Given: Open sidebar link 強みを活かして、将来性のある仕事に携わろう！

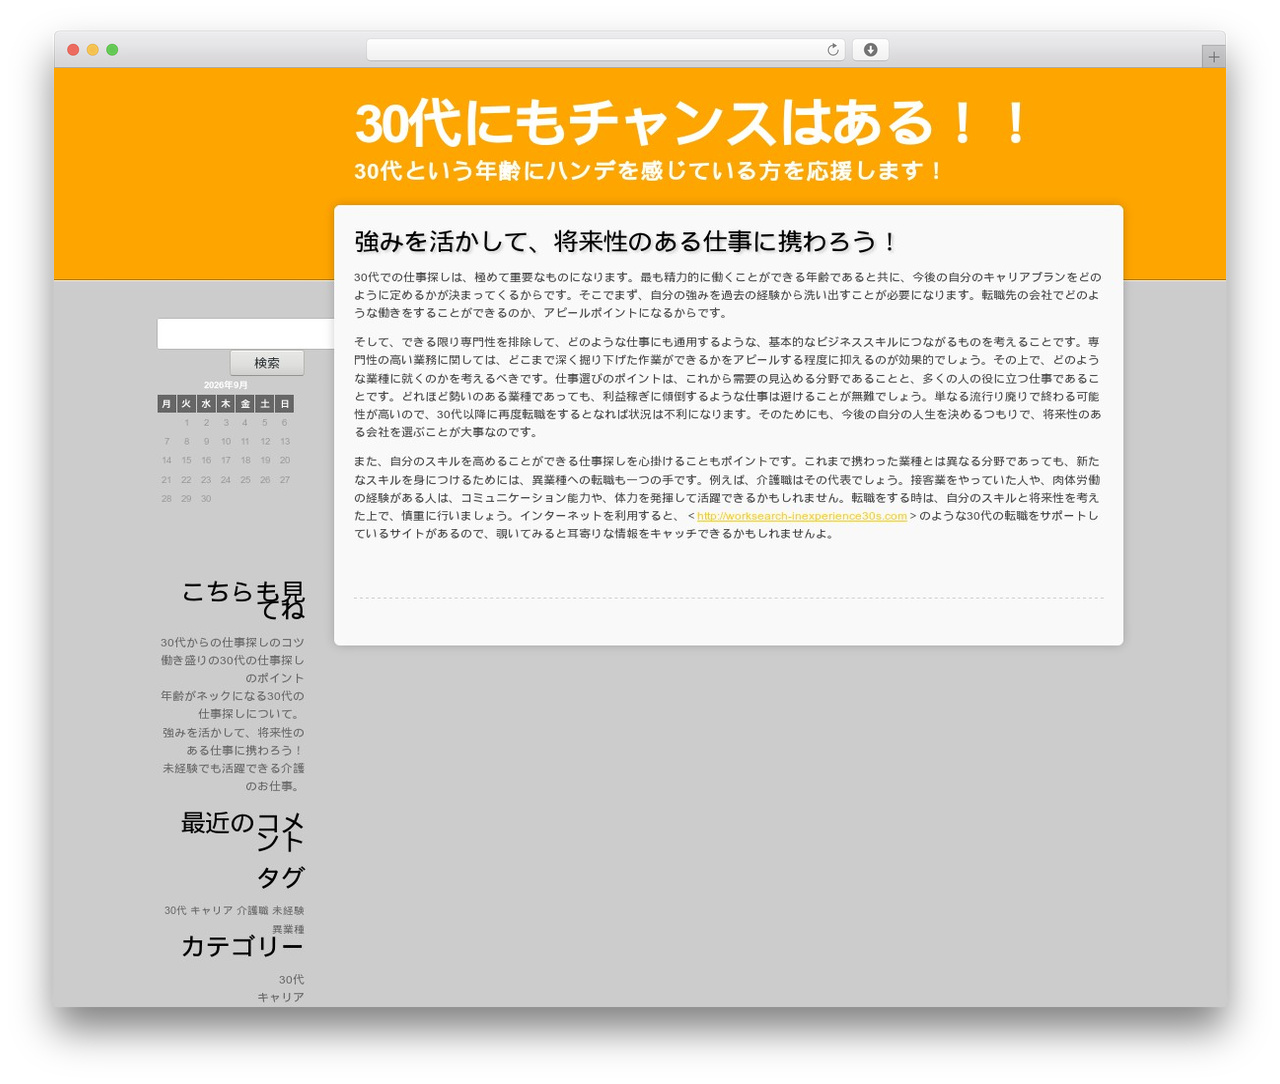Looking at the screenshot, I should pos(233,741).
